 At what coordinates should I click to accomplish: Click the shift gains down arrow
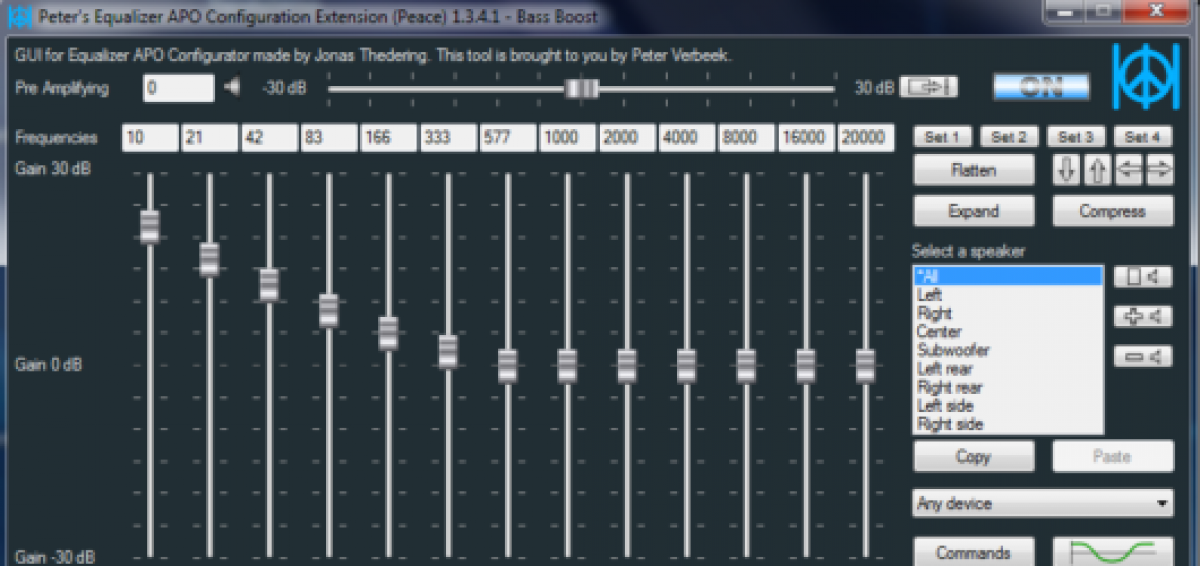click(1067, 171)
